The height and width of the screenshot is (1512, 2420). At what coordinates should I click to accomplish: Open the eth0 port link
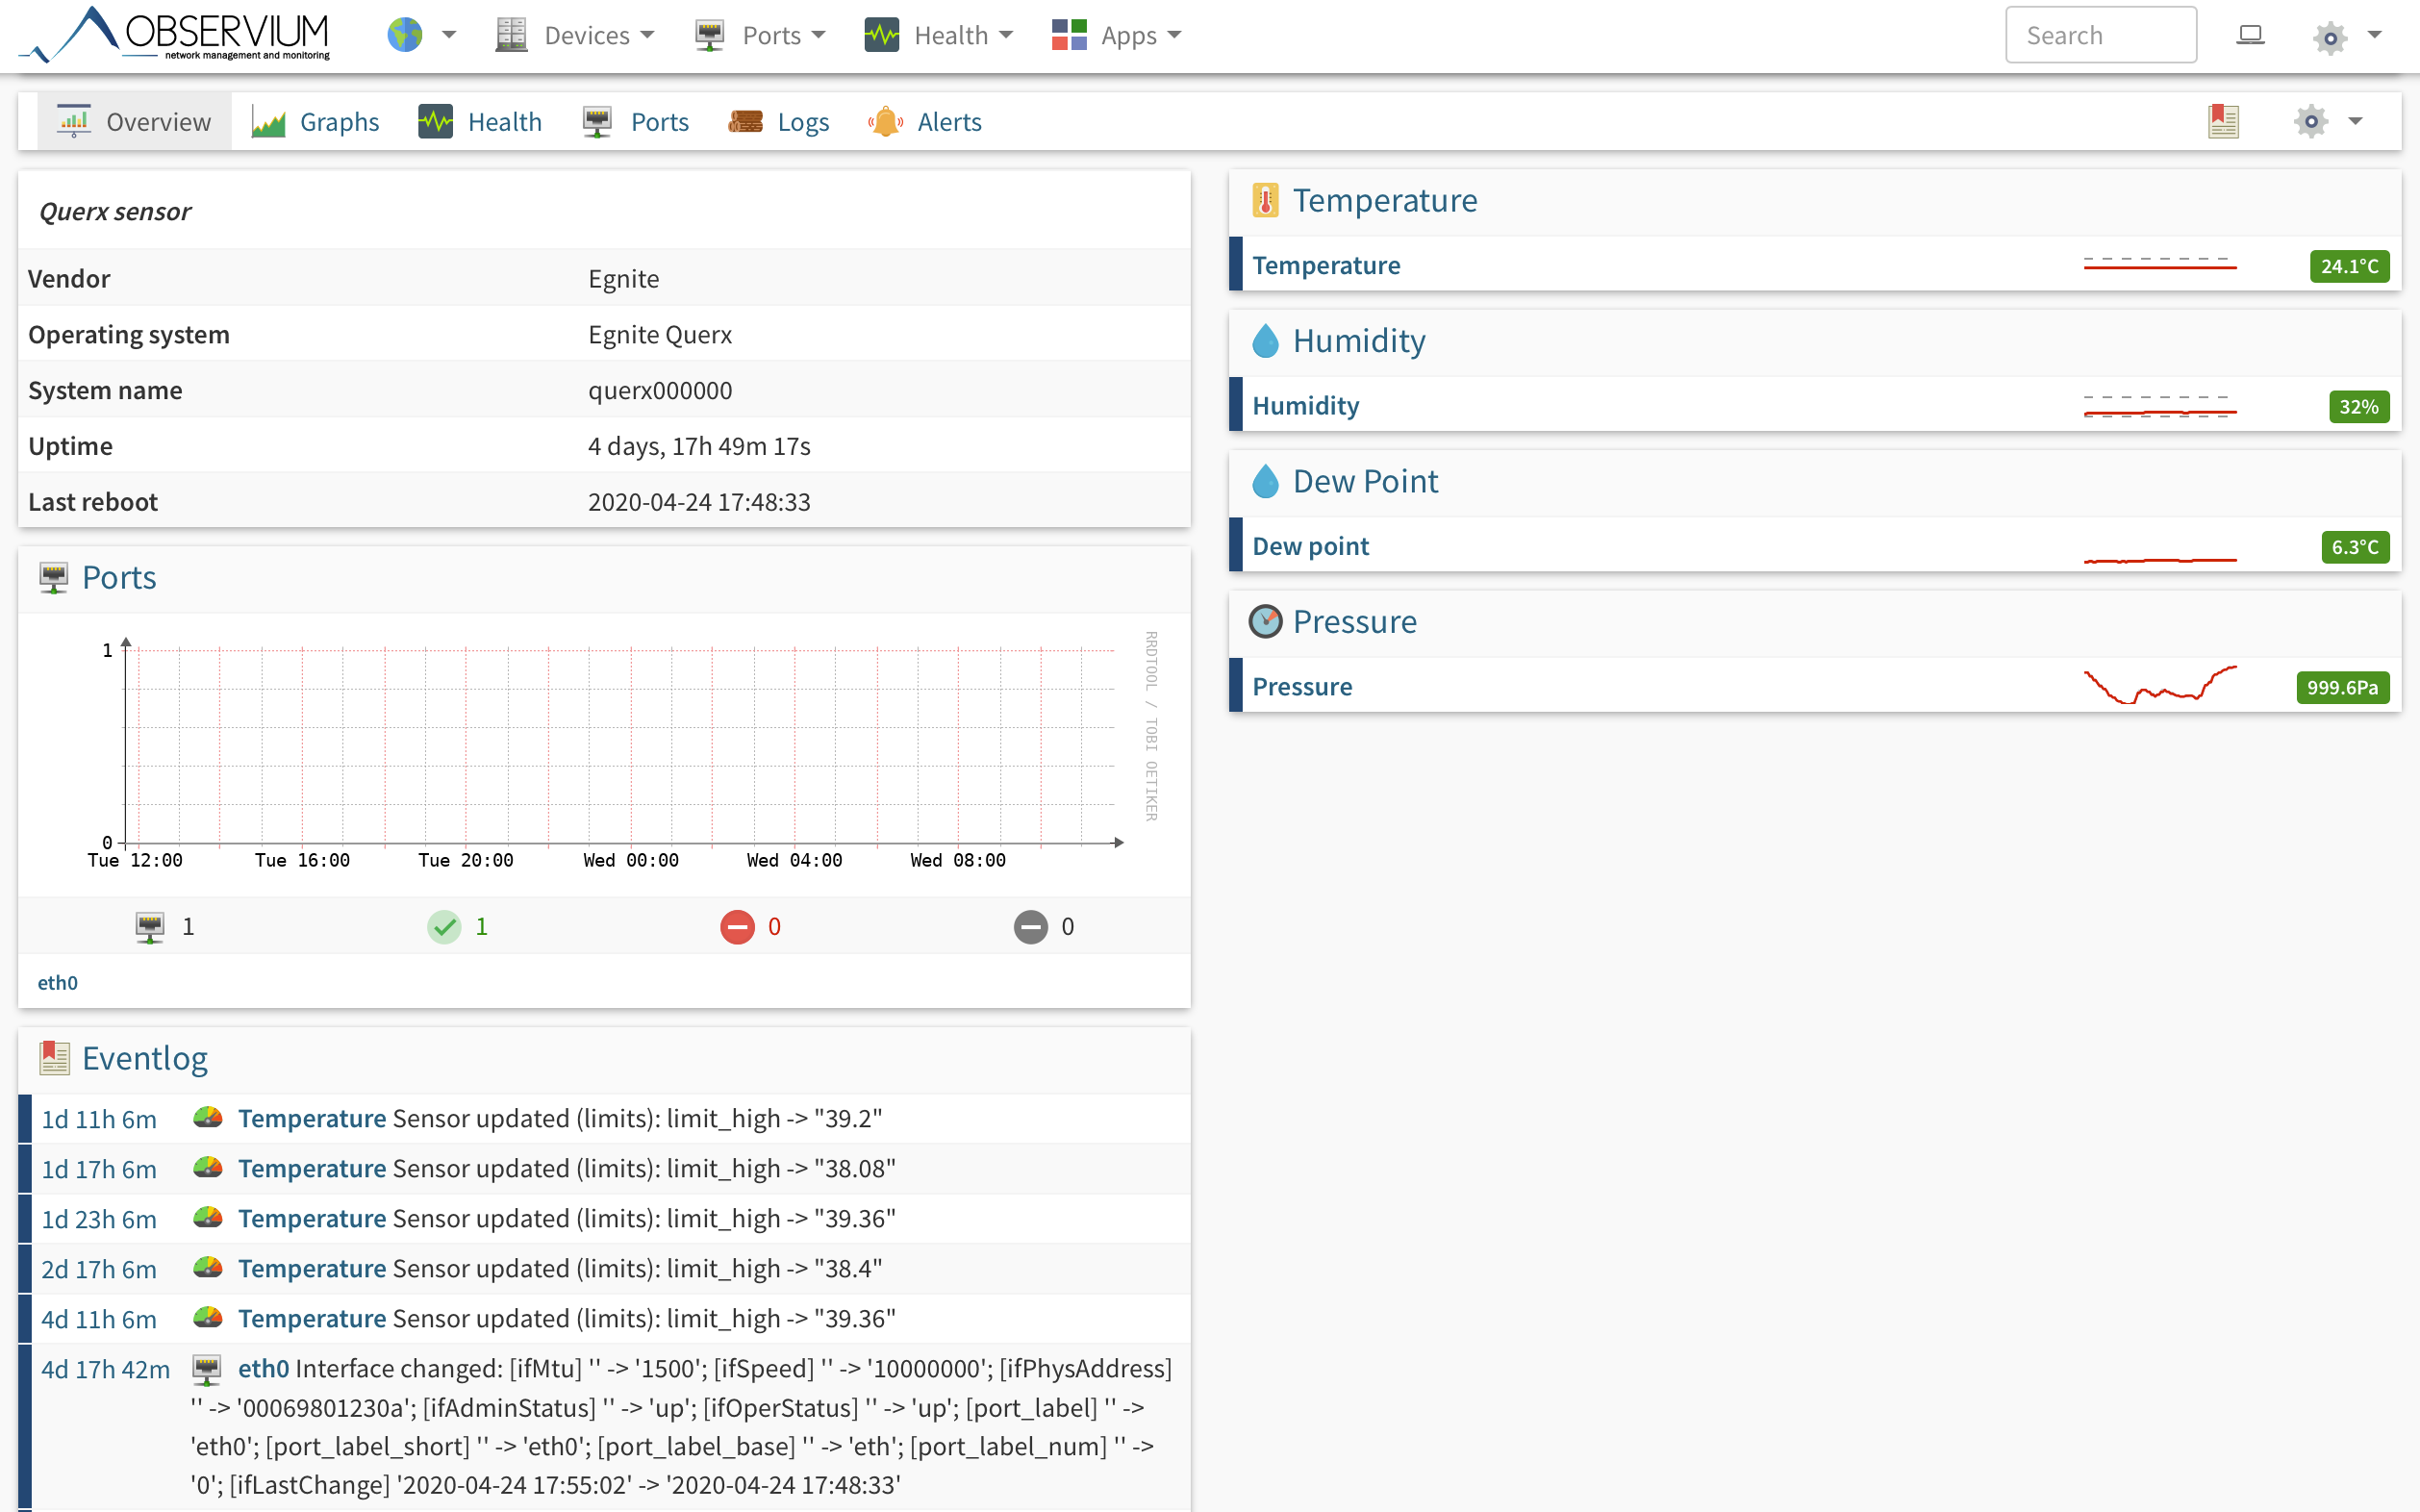[x=57, y=983]
